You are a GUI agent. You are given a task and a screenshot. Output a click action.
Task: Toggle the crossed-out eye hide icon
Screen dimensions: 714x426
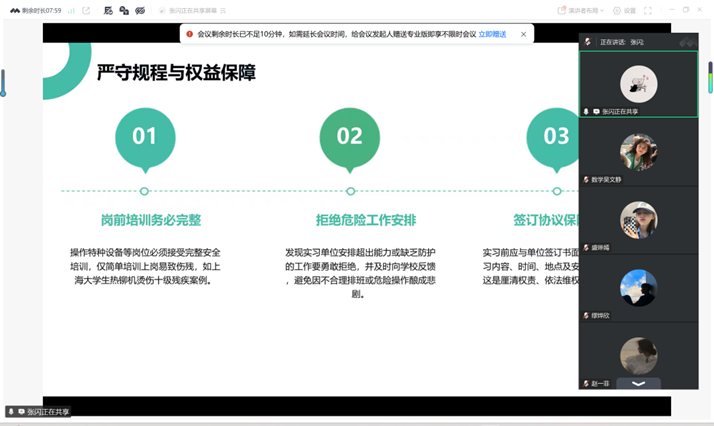click(x=140, y=10)
